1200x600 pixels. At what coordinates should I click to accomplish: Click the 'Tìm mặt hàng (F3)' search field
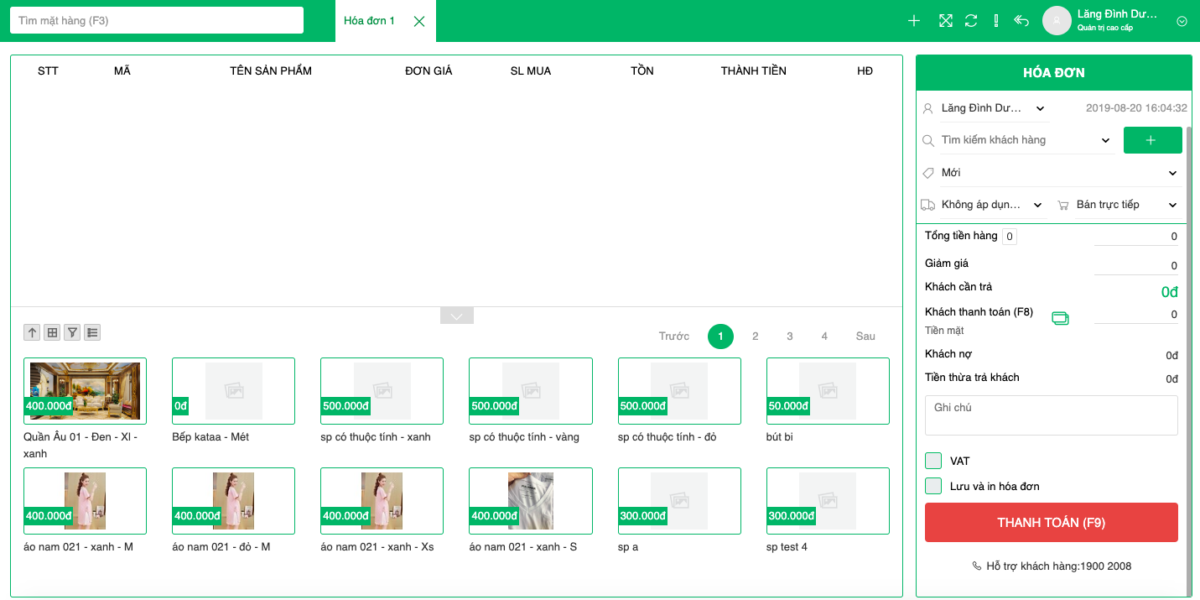pos(156,21)
